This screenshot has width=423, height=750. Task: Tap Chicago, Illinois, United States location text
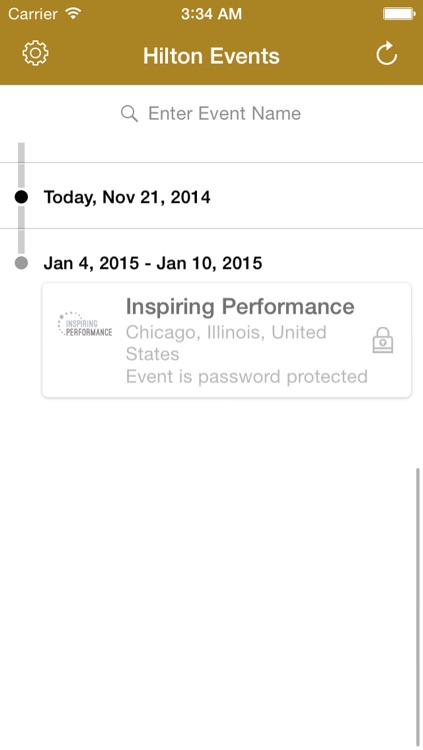pos(226,343)
